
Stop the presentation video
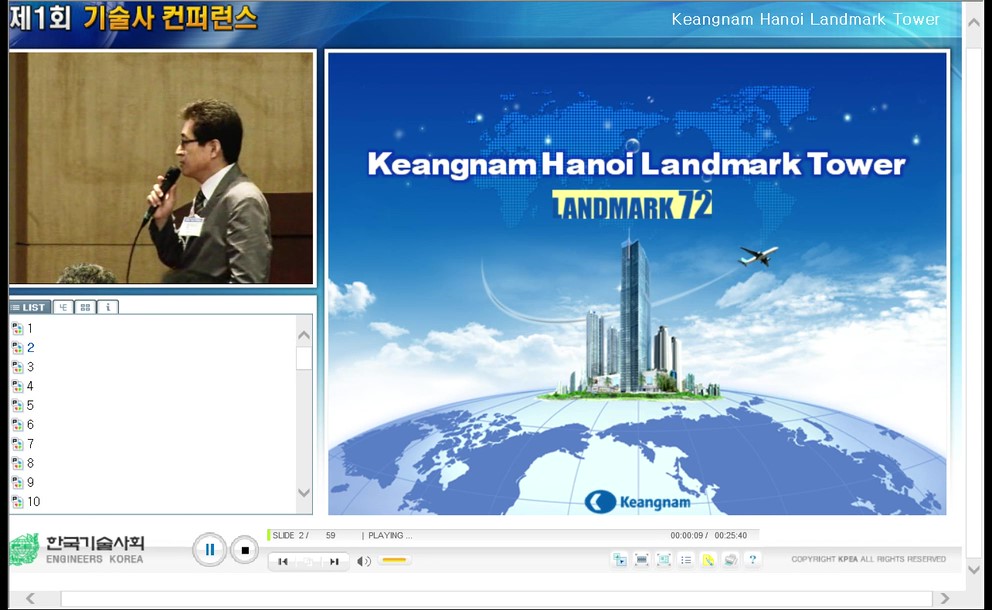244,550
